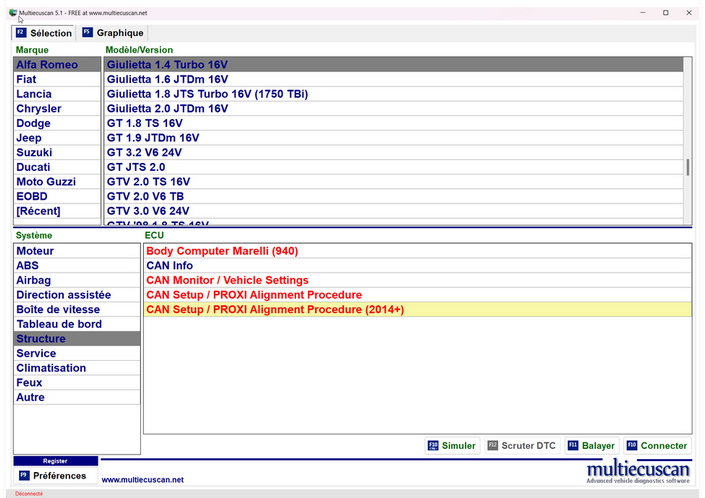Image resolution: width=705 pixels, height=498 pixels.
Task: Choose GT 1.9 JTDm 16V model
Action: pyautogui.click(x=394, y=138)
